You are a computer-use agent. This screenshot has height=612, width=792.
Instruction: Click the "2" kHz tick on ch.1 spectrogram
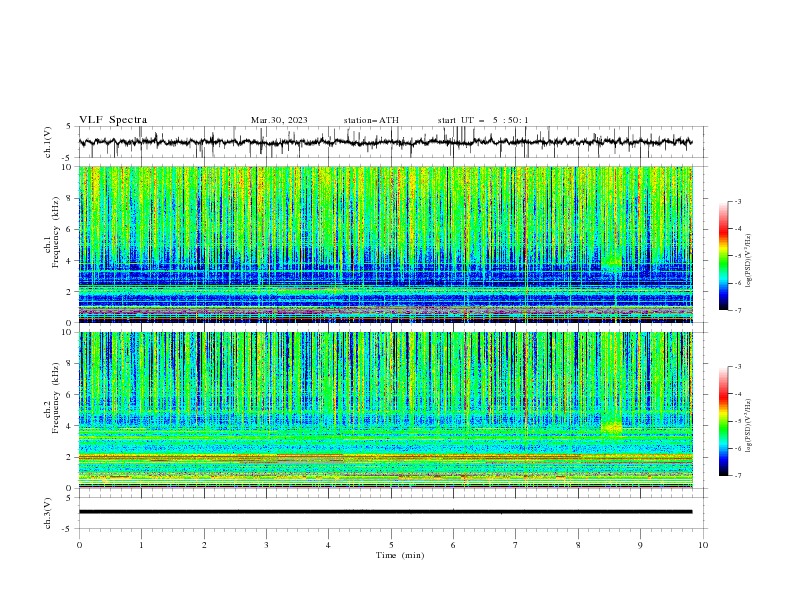click(70, 292)
